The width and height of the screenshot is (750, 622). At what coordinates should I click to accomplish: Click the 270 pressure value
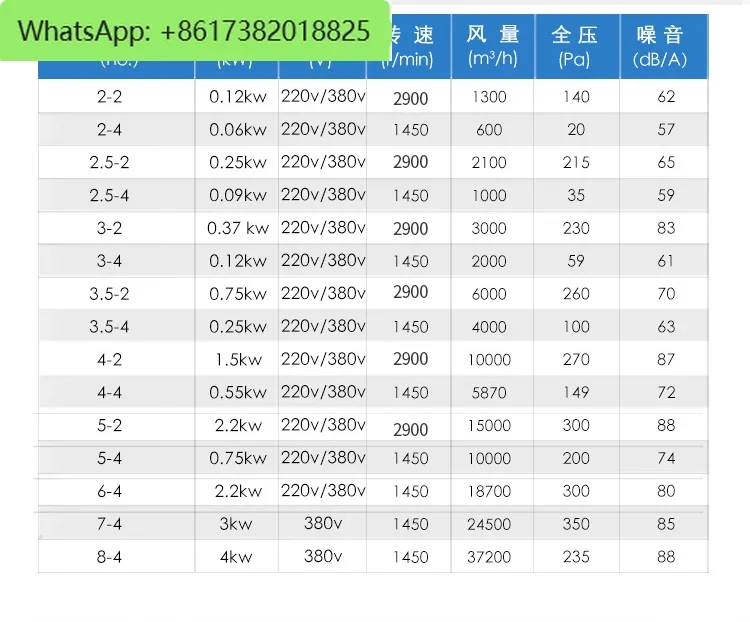[x=576, y=359]
